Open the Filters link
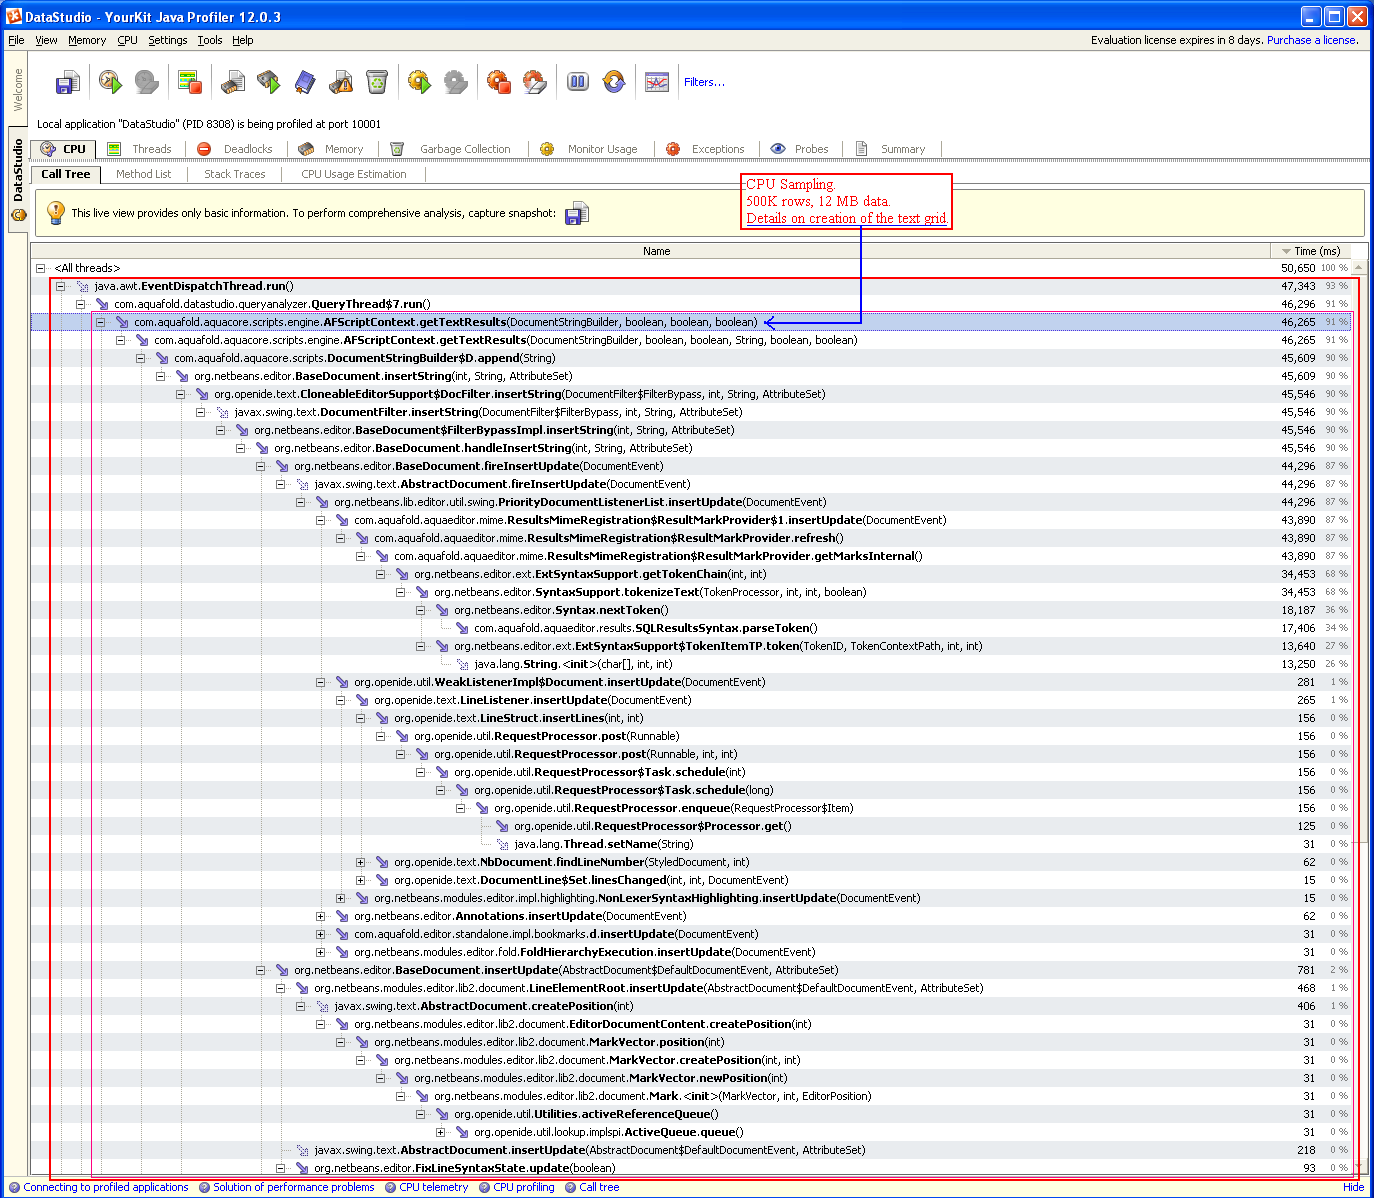Screen dimensions: 1374x1198 (x=704, y=82)
